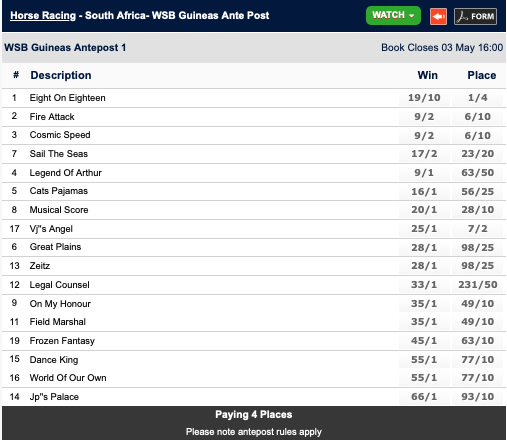Screen dimensions: 507x440
Task: Pick Legal Counsel place odds 231/50
Action: [477, 285]
